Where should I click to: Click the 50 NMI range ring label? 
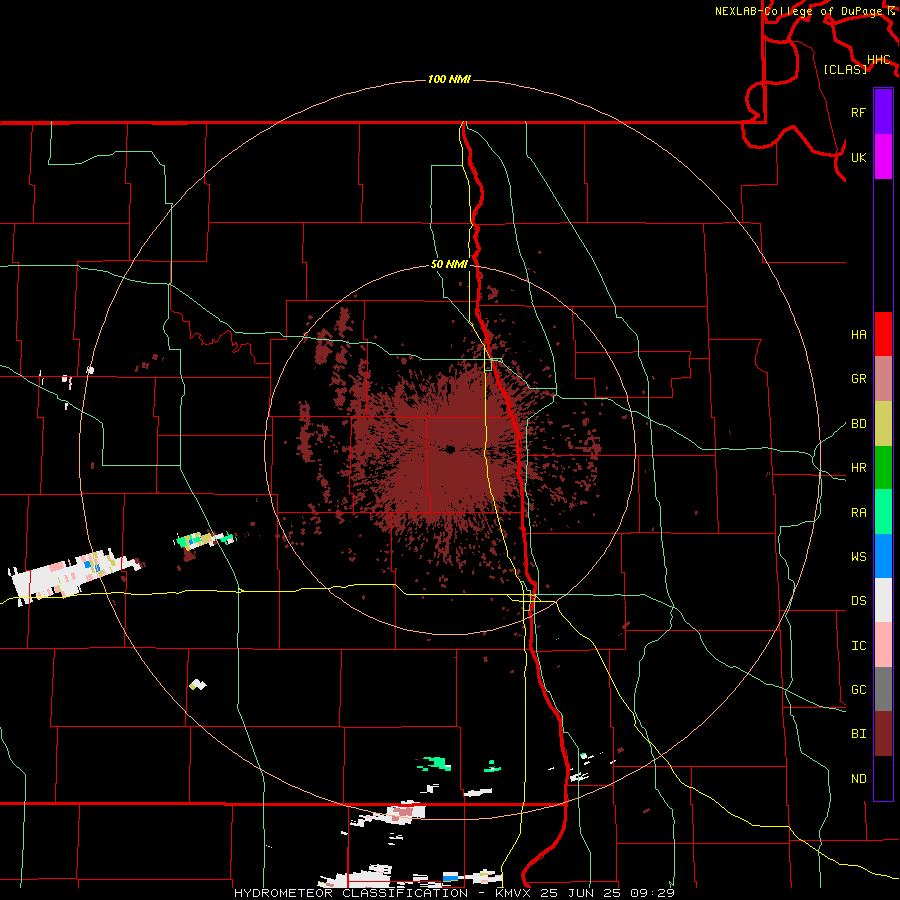click(449, 264)
